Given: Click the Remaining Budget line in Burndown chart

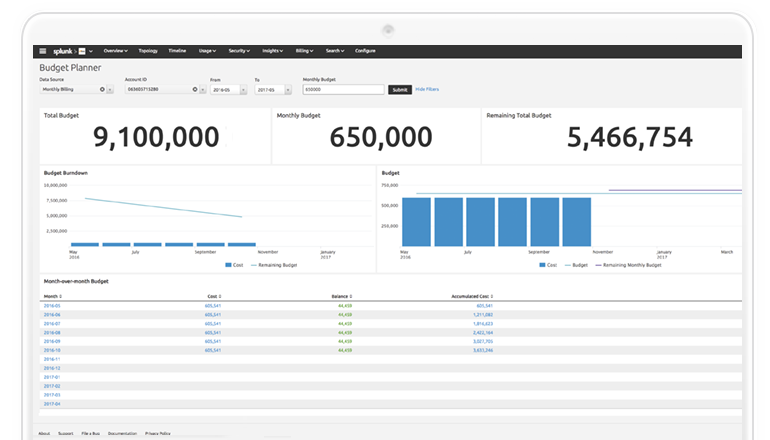Looking at the screenshot, I should [164, 207].
